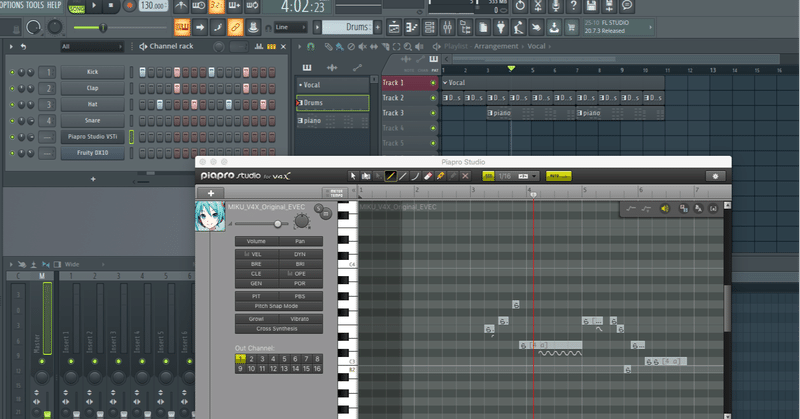
Task: Open the All channel filter dropdown
Action: click(92, 46)
